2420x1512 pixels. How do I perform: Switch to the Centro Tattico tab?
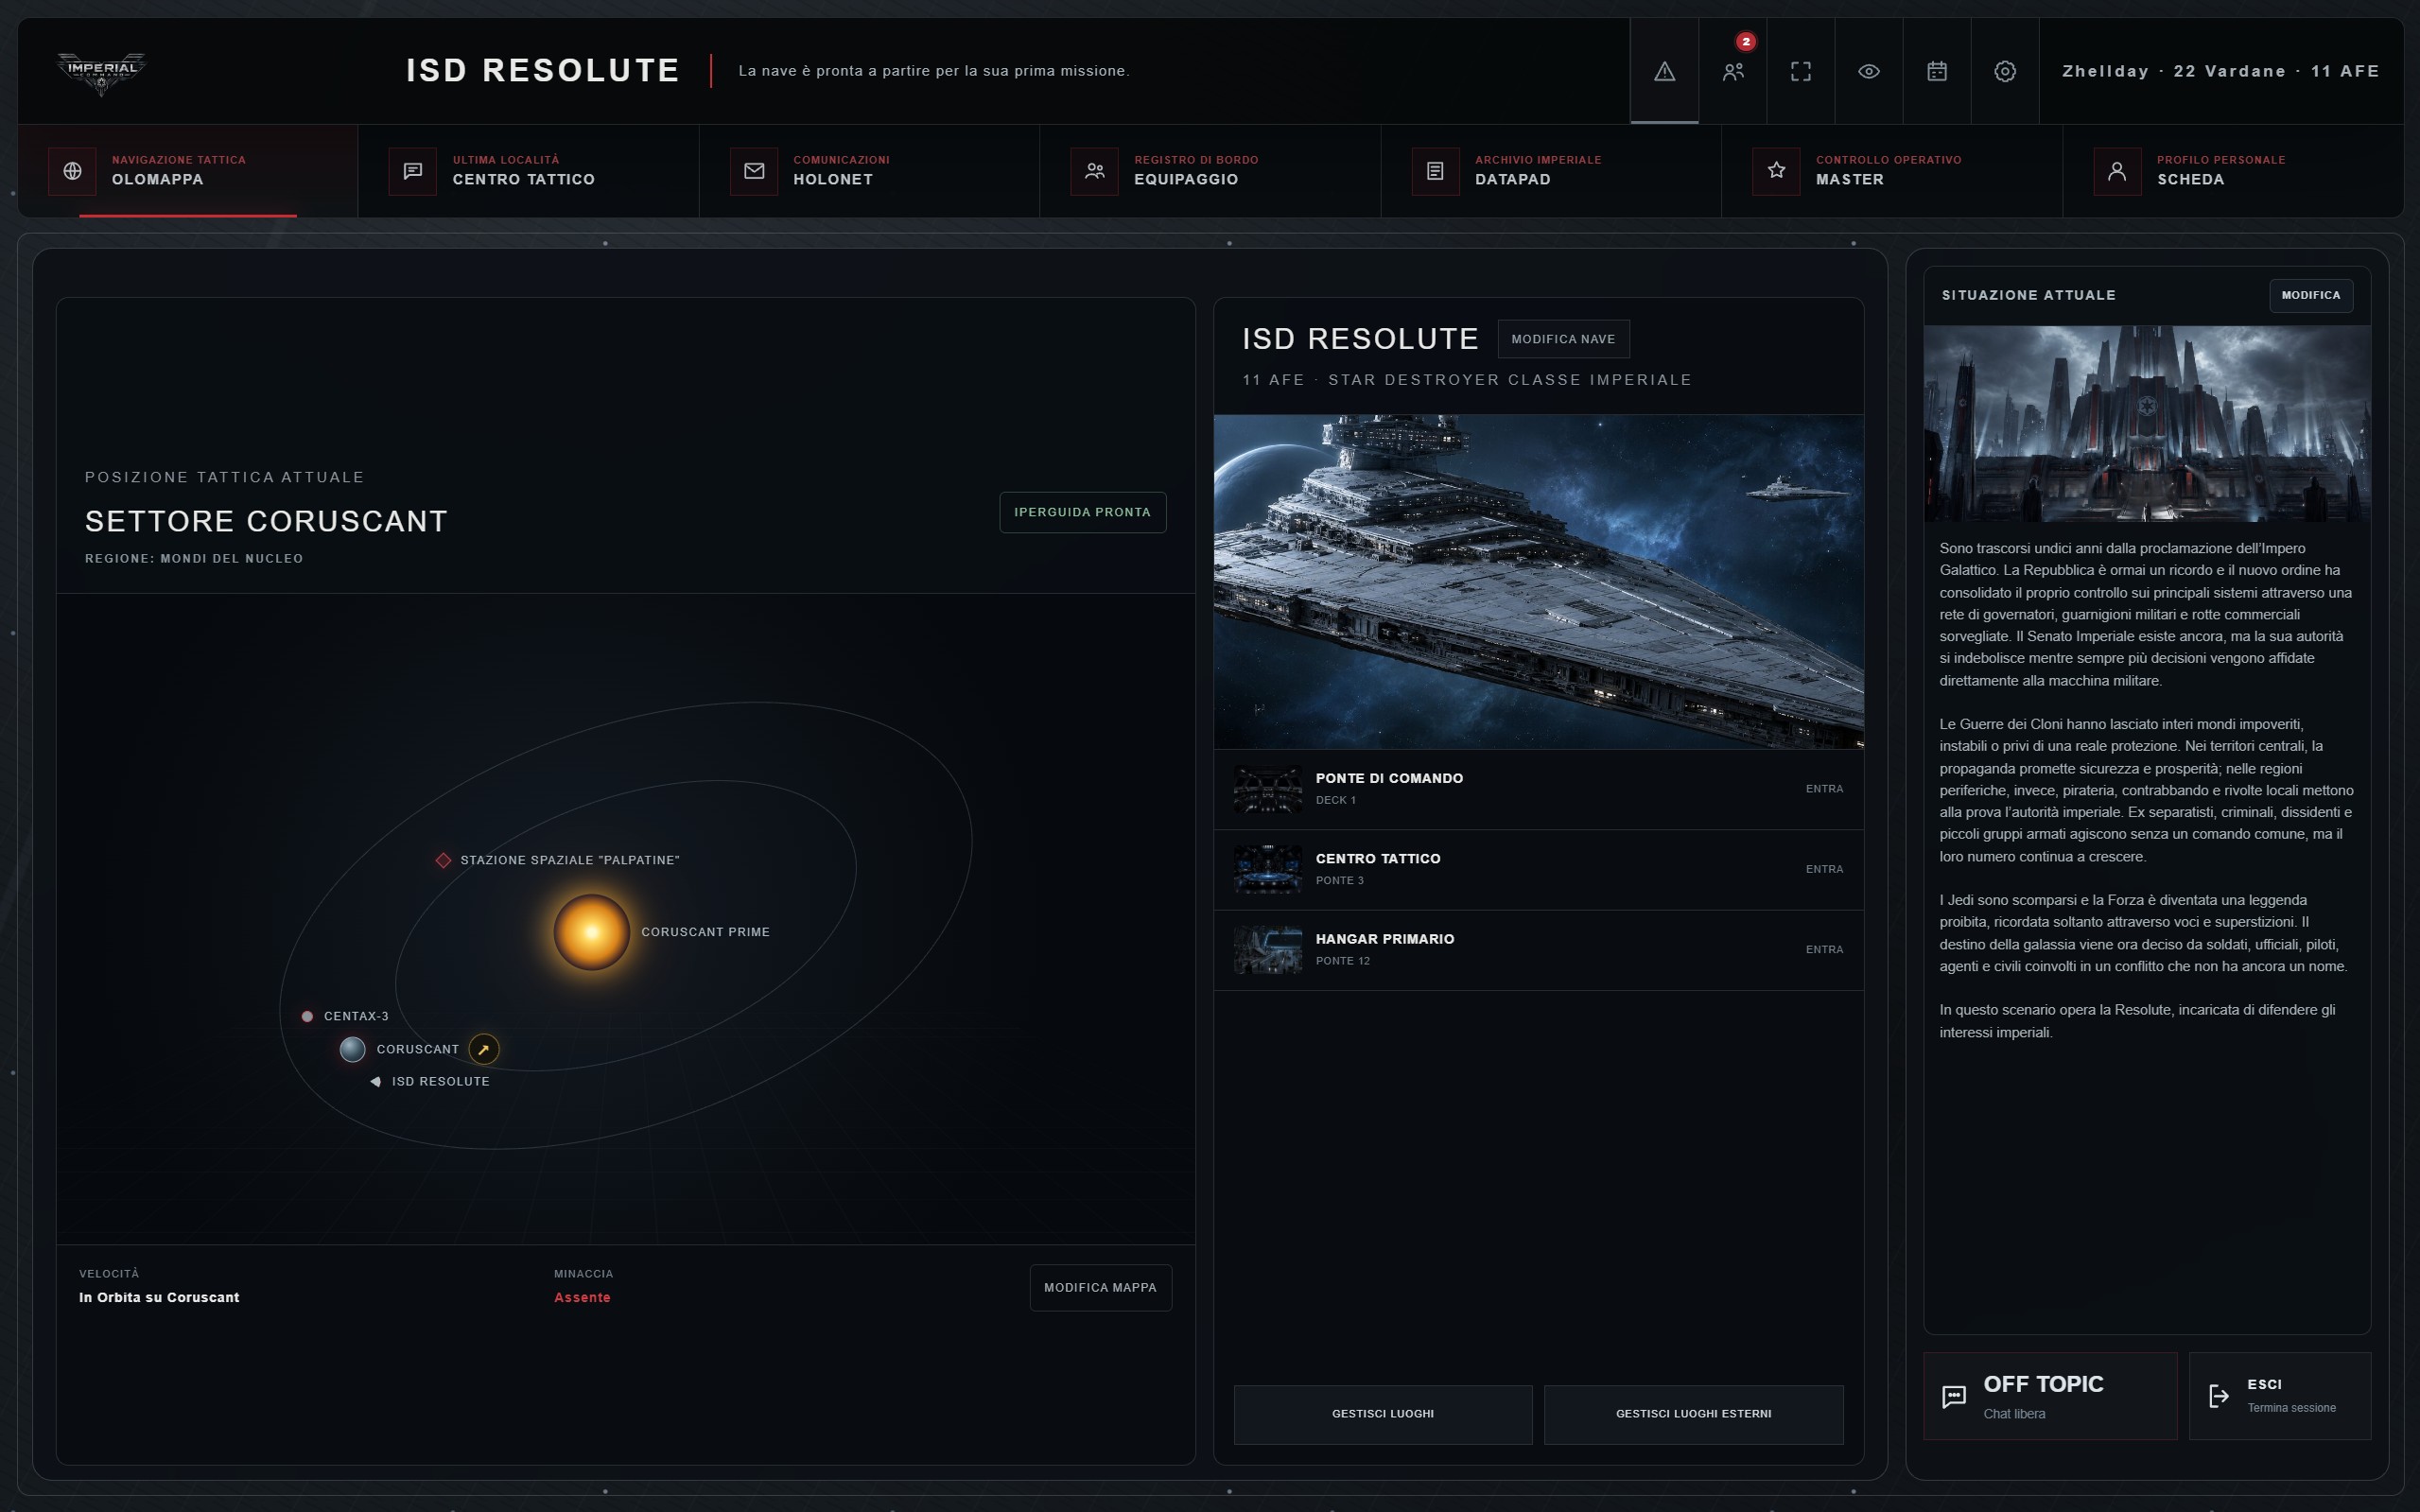529,170
